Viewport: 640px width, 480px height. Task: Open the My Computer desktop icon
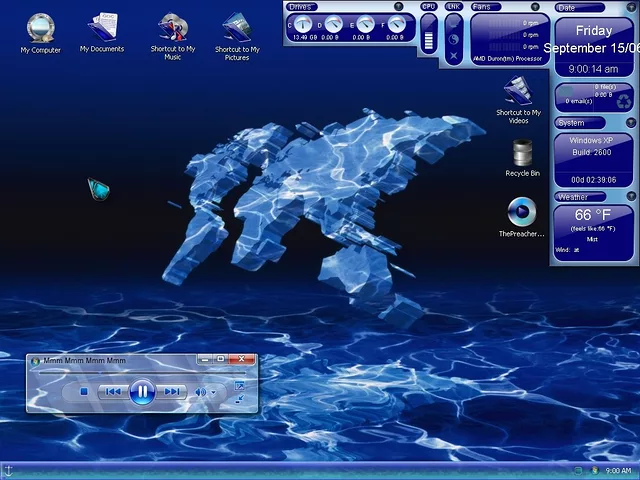coord(40,28)
